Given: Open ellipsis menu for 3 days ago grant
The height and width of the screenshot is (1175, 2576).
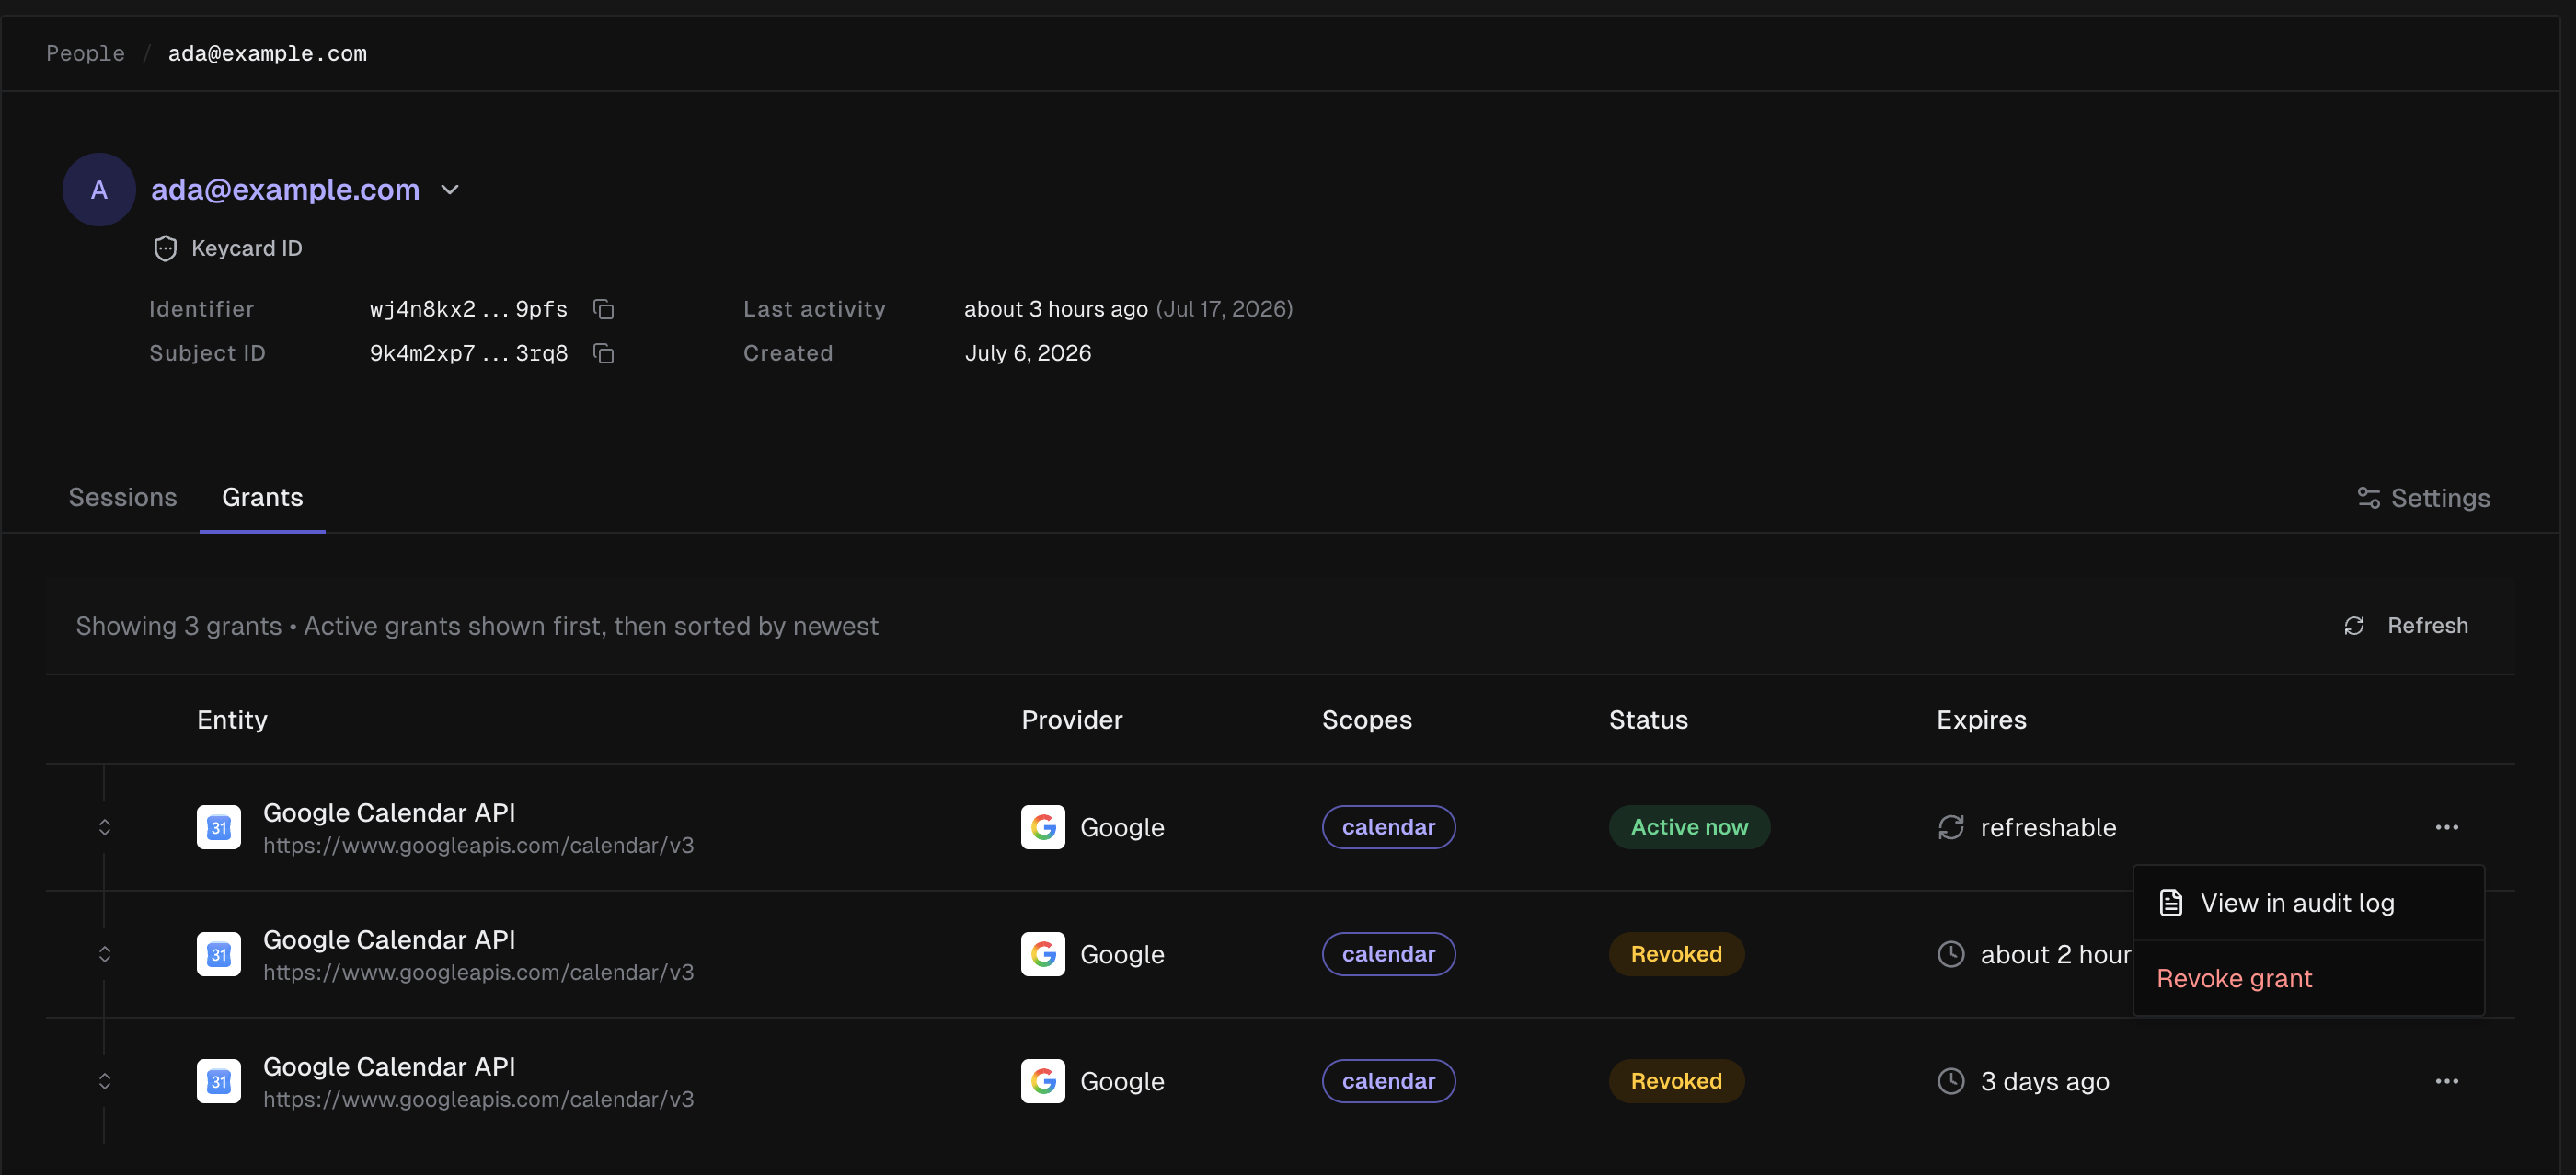Looking at the screenshot, I should pos(2447,1081).
